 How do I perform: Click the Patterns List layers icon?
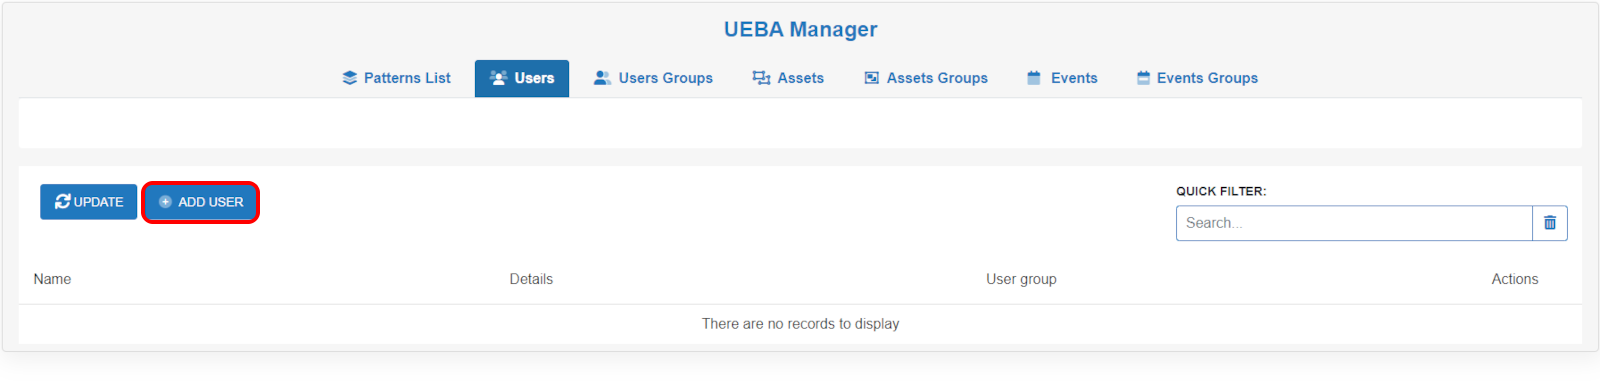click(x=349, y=78)
